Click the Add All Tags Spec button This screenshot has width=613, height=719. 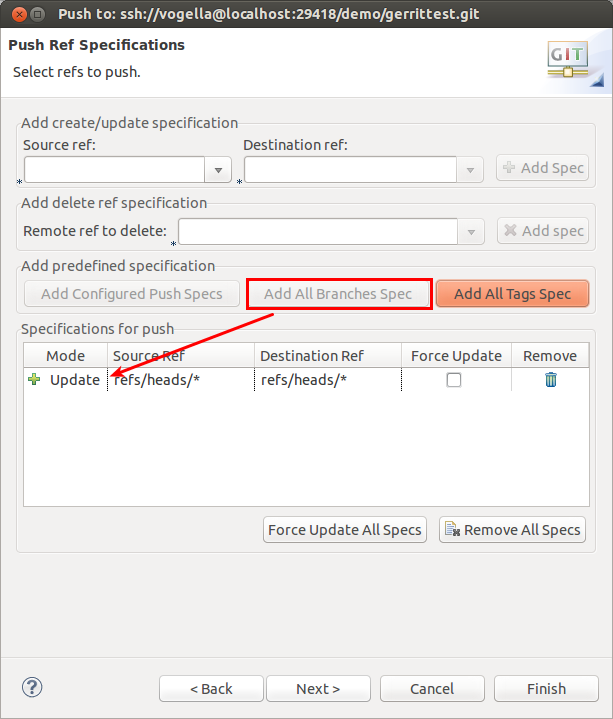pos(513,293)
